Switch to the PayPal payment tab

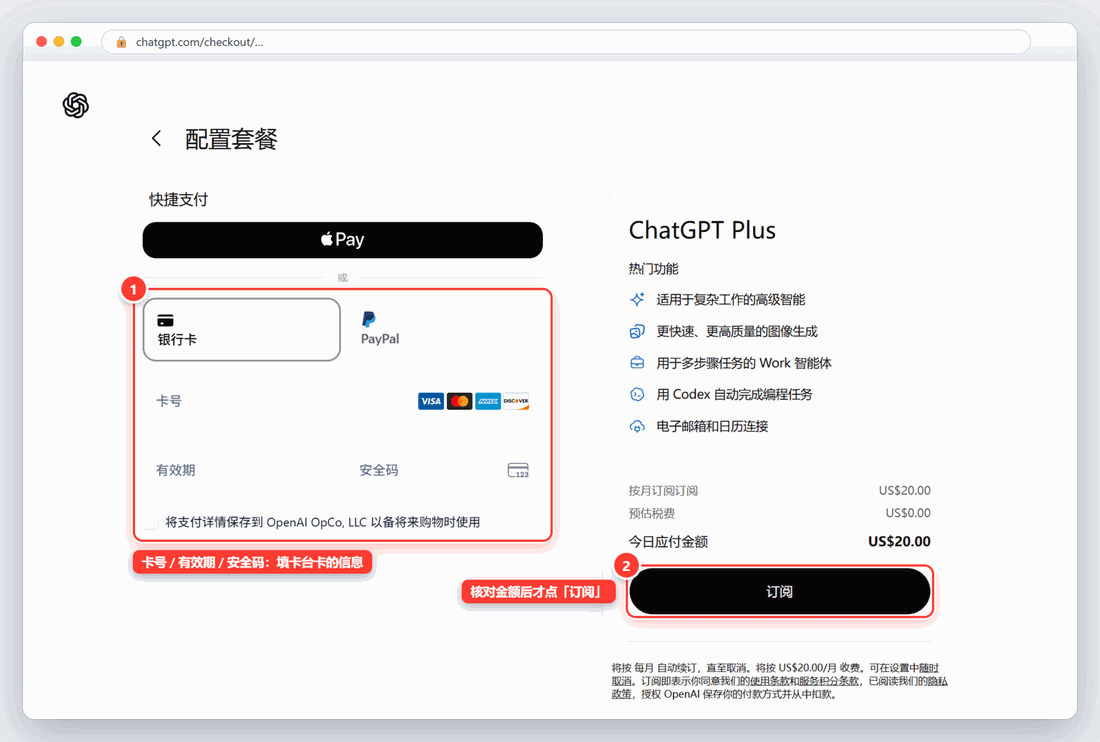pyautogui.click(x=445, y=330)
